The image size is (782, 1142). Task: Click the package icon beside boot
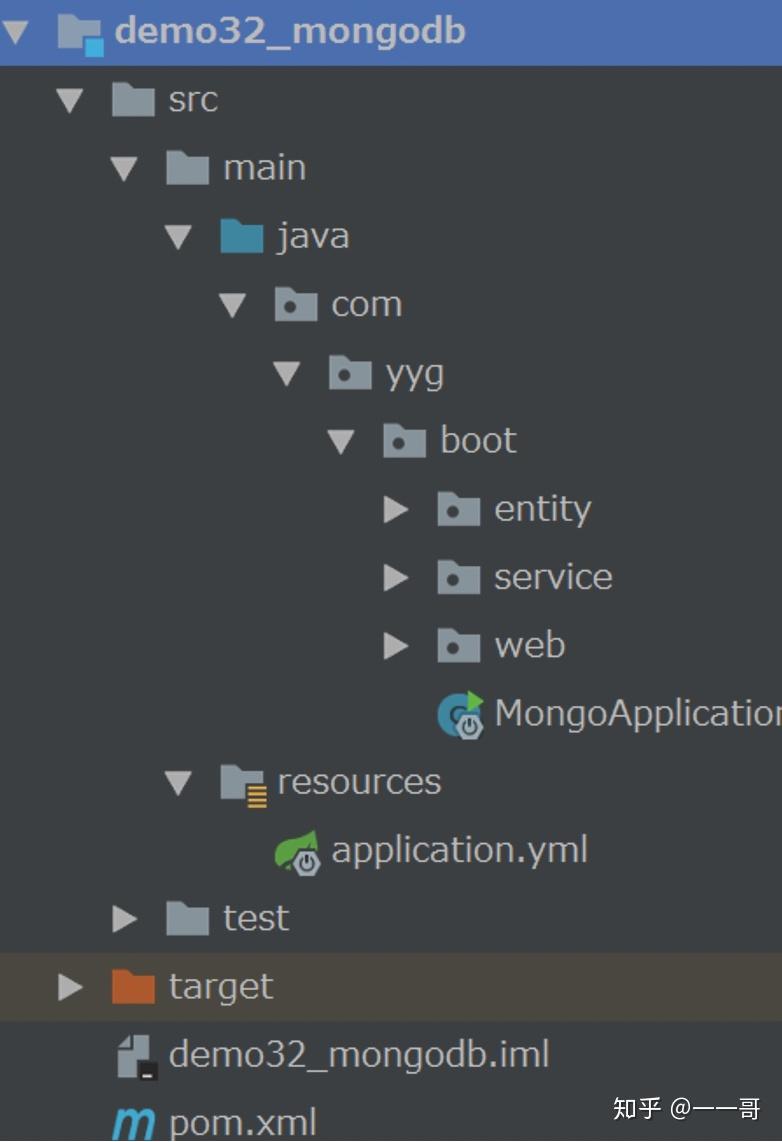pyautogui.click(x=403, y=440)
